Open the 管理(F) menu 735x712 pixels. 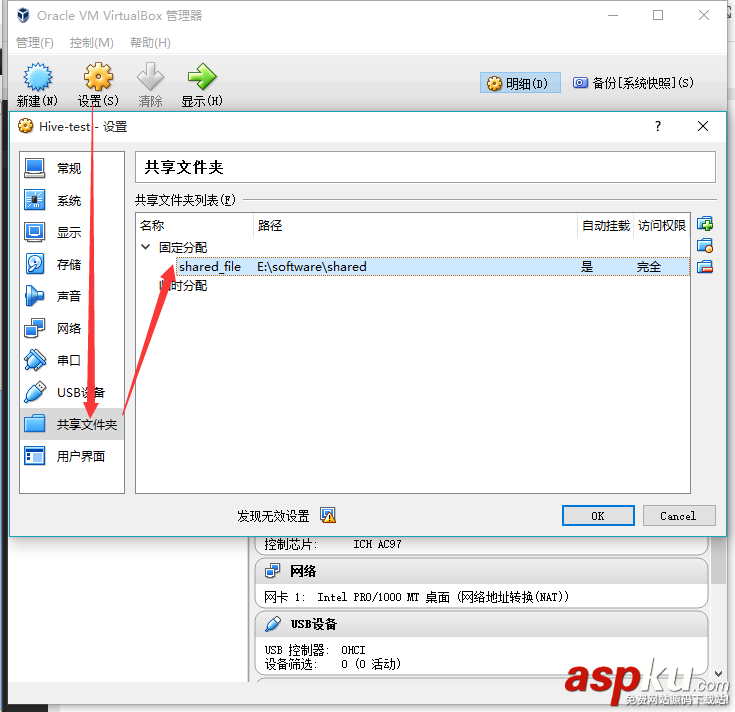coord(35,43)
